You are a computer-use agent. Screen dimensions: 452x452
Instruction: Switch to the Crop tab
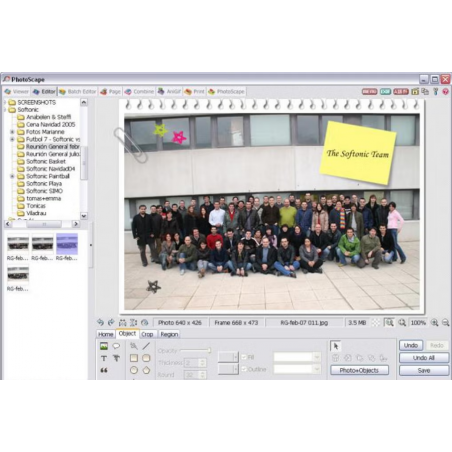point(147,334)
